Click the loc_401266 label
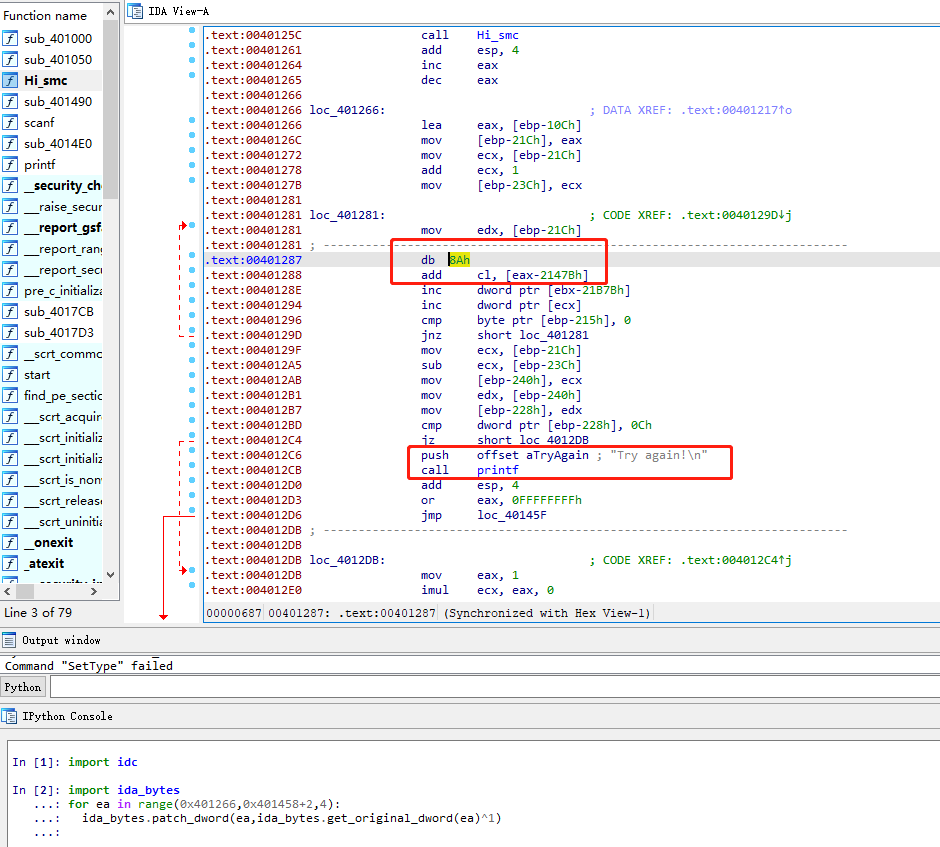 [347, 110]
